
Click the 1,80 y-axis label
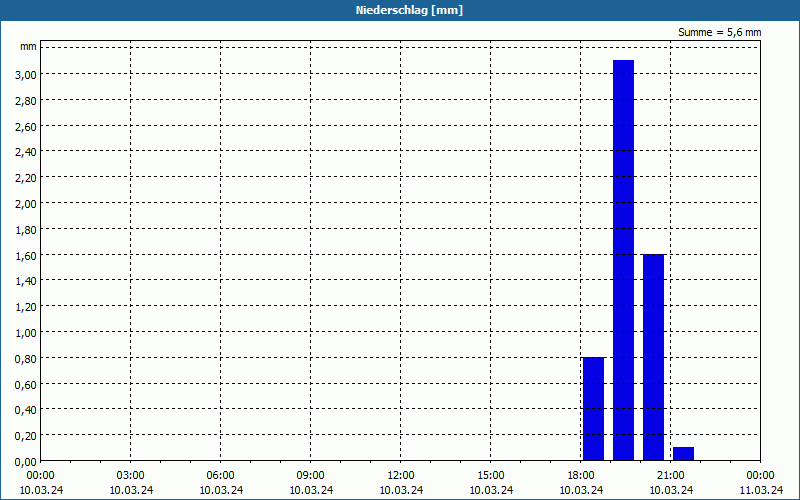pos(26,230)
